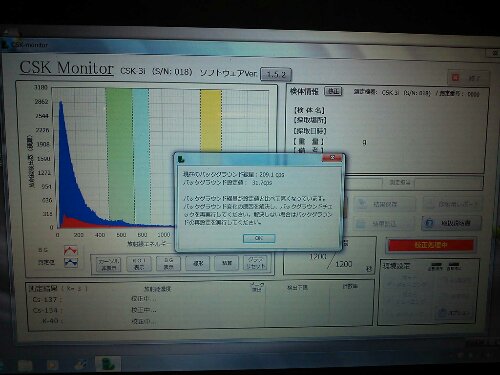Toggle the ROI display button

click(139, 264)
